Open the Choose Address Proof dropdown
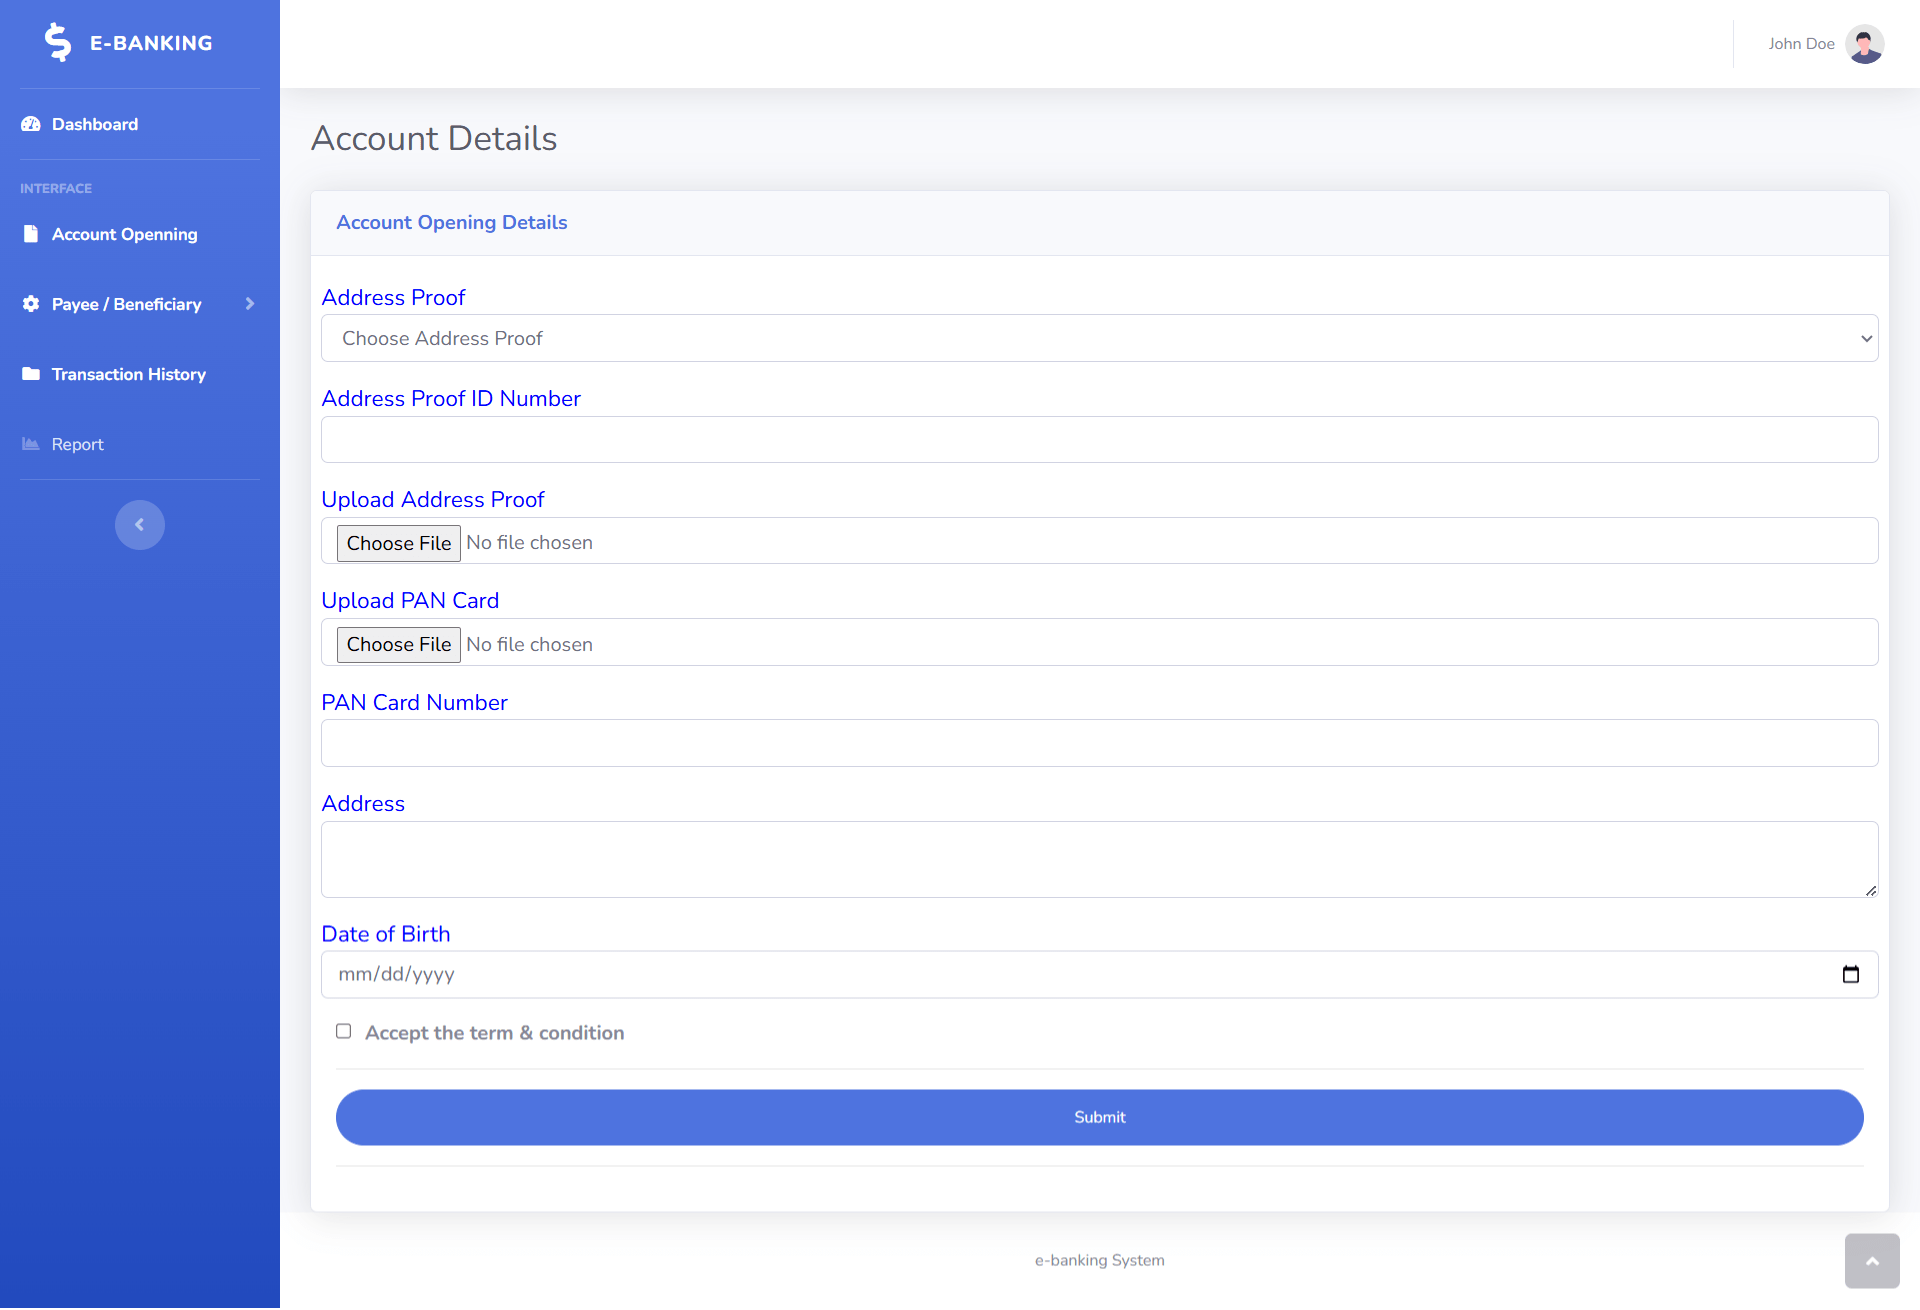Viewport: 1920px width, 1310px height. 1100,338
